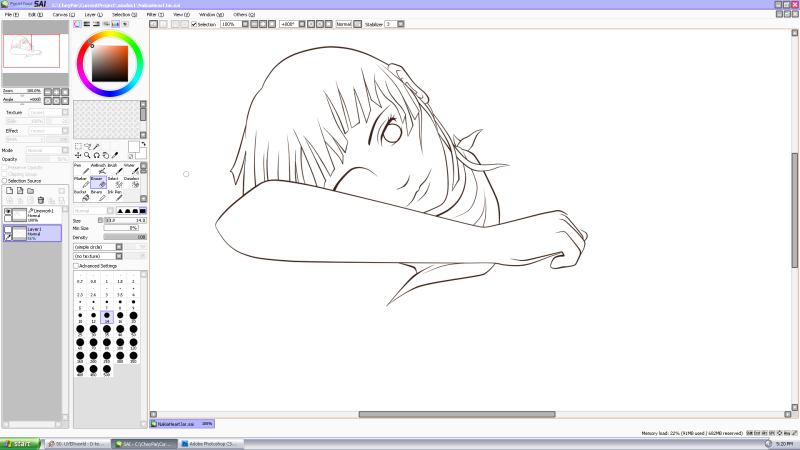Open the brush shape (simple circle) dropdown
Viewport: 800px width, 450px height.
click(109, 247)
